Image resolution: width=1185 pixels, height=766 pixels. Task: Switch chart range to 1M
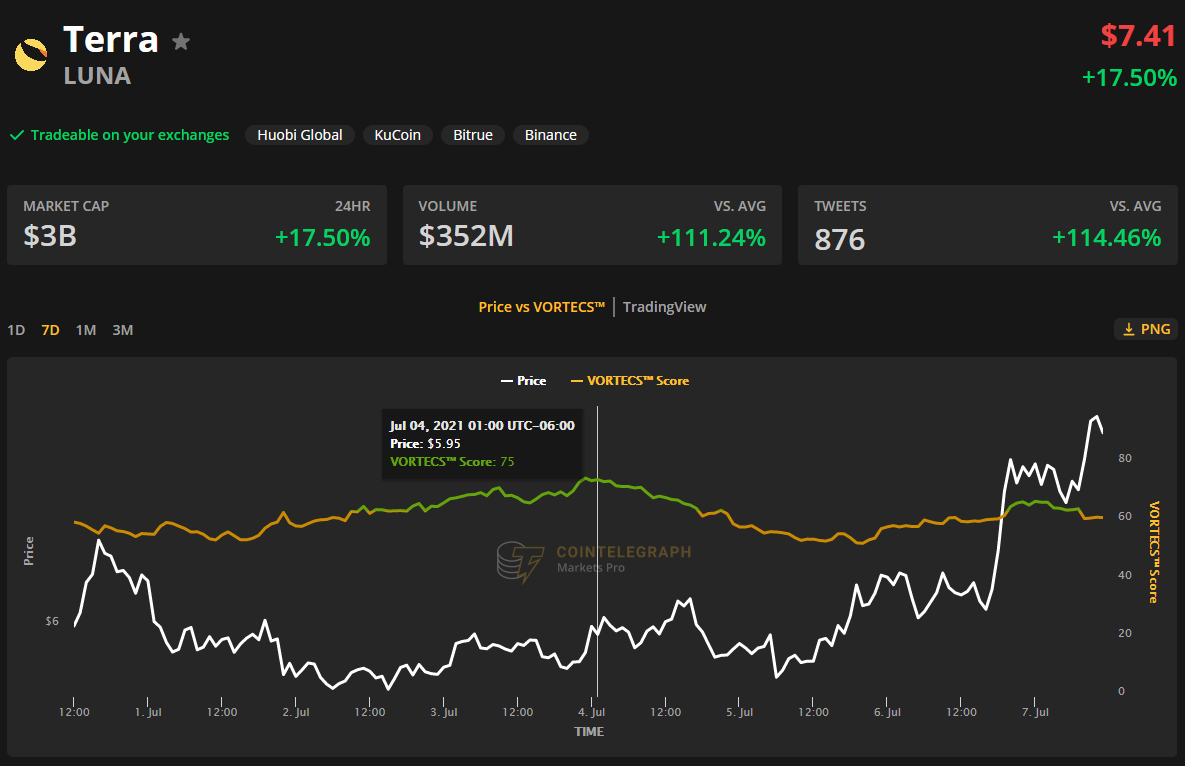(x=86, y=330)
